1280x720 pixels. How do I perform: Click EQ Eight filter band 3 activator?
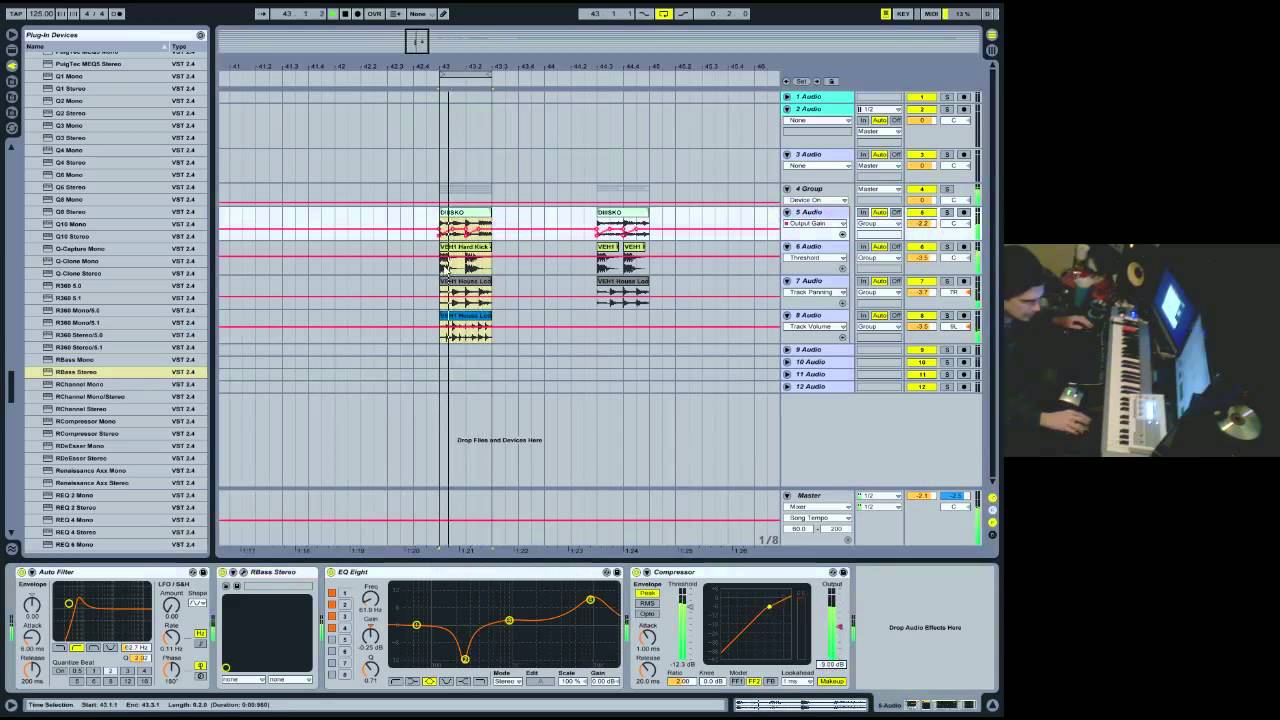coord(332,616)
